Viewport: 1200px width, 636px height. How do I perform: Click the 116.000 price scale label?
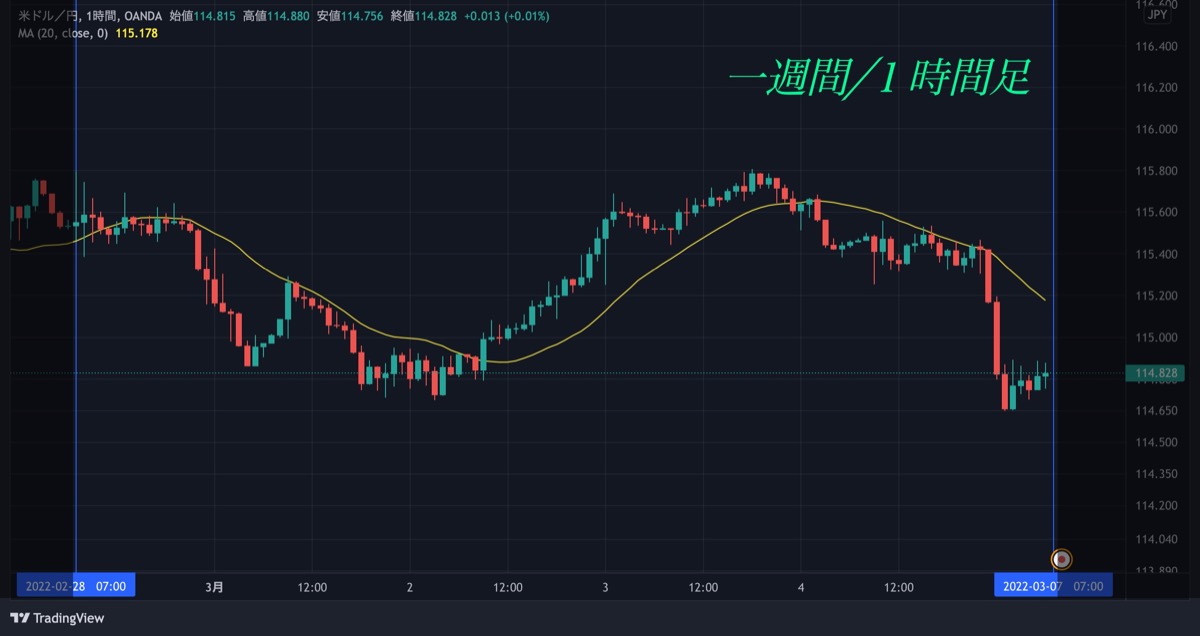[x=1156, y=129]
